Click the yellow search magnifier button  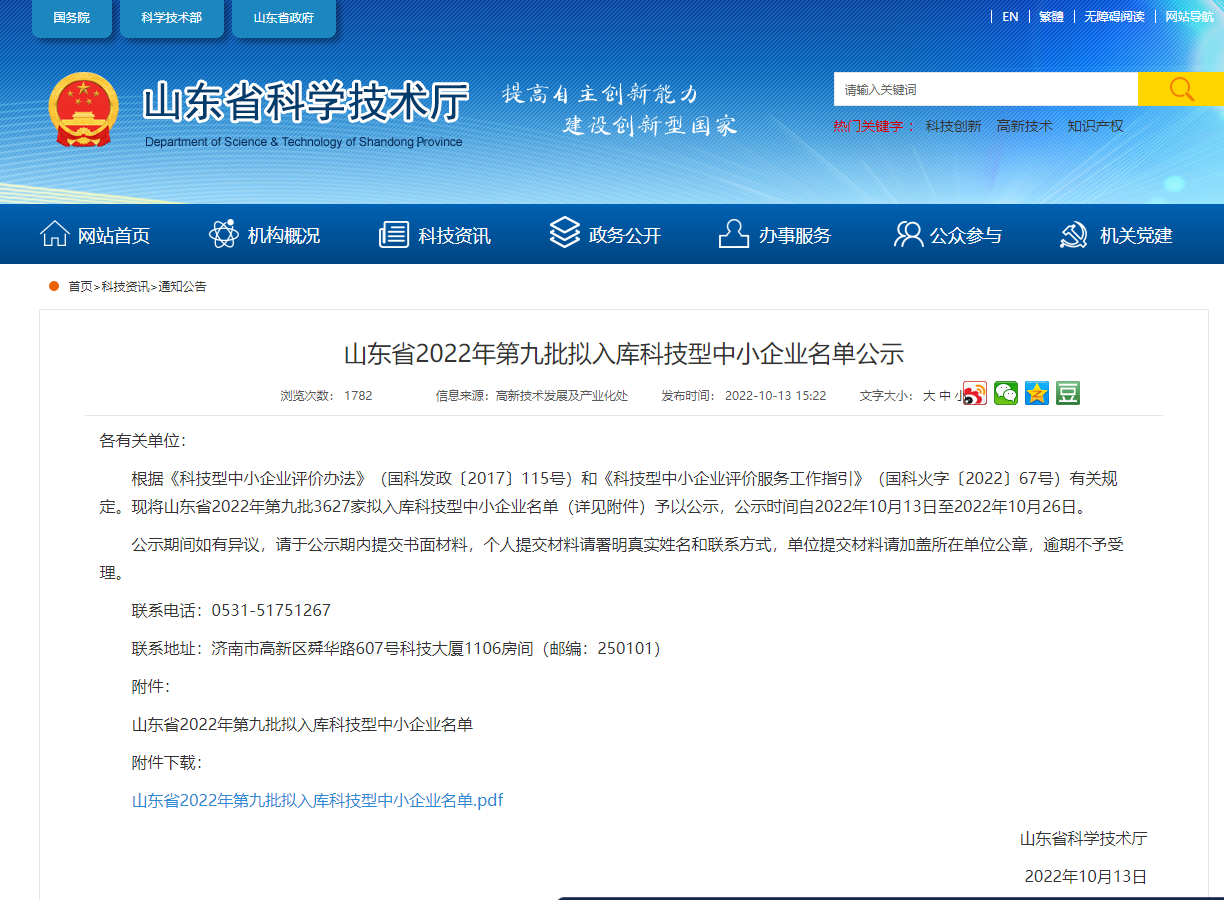(1181, 89)
